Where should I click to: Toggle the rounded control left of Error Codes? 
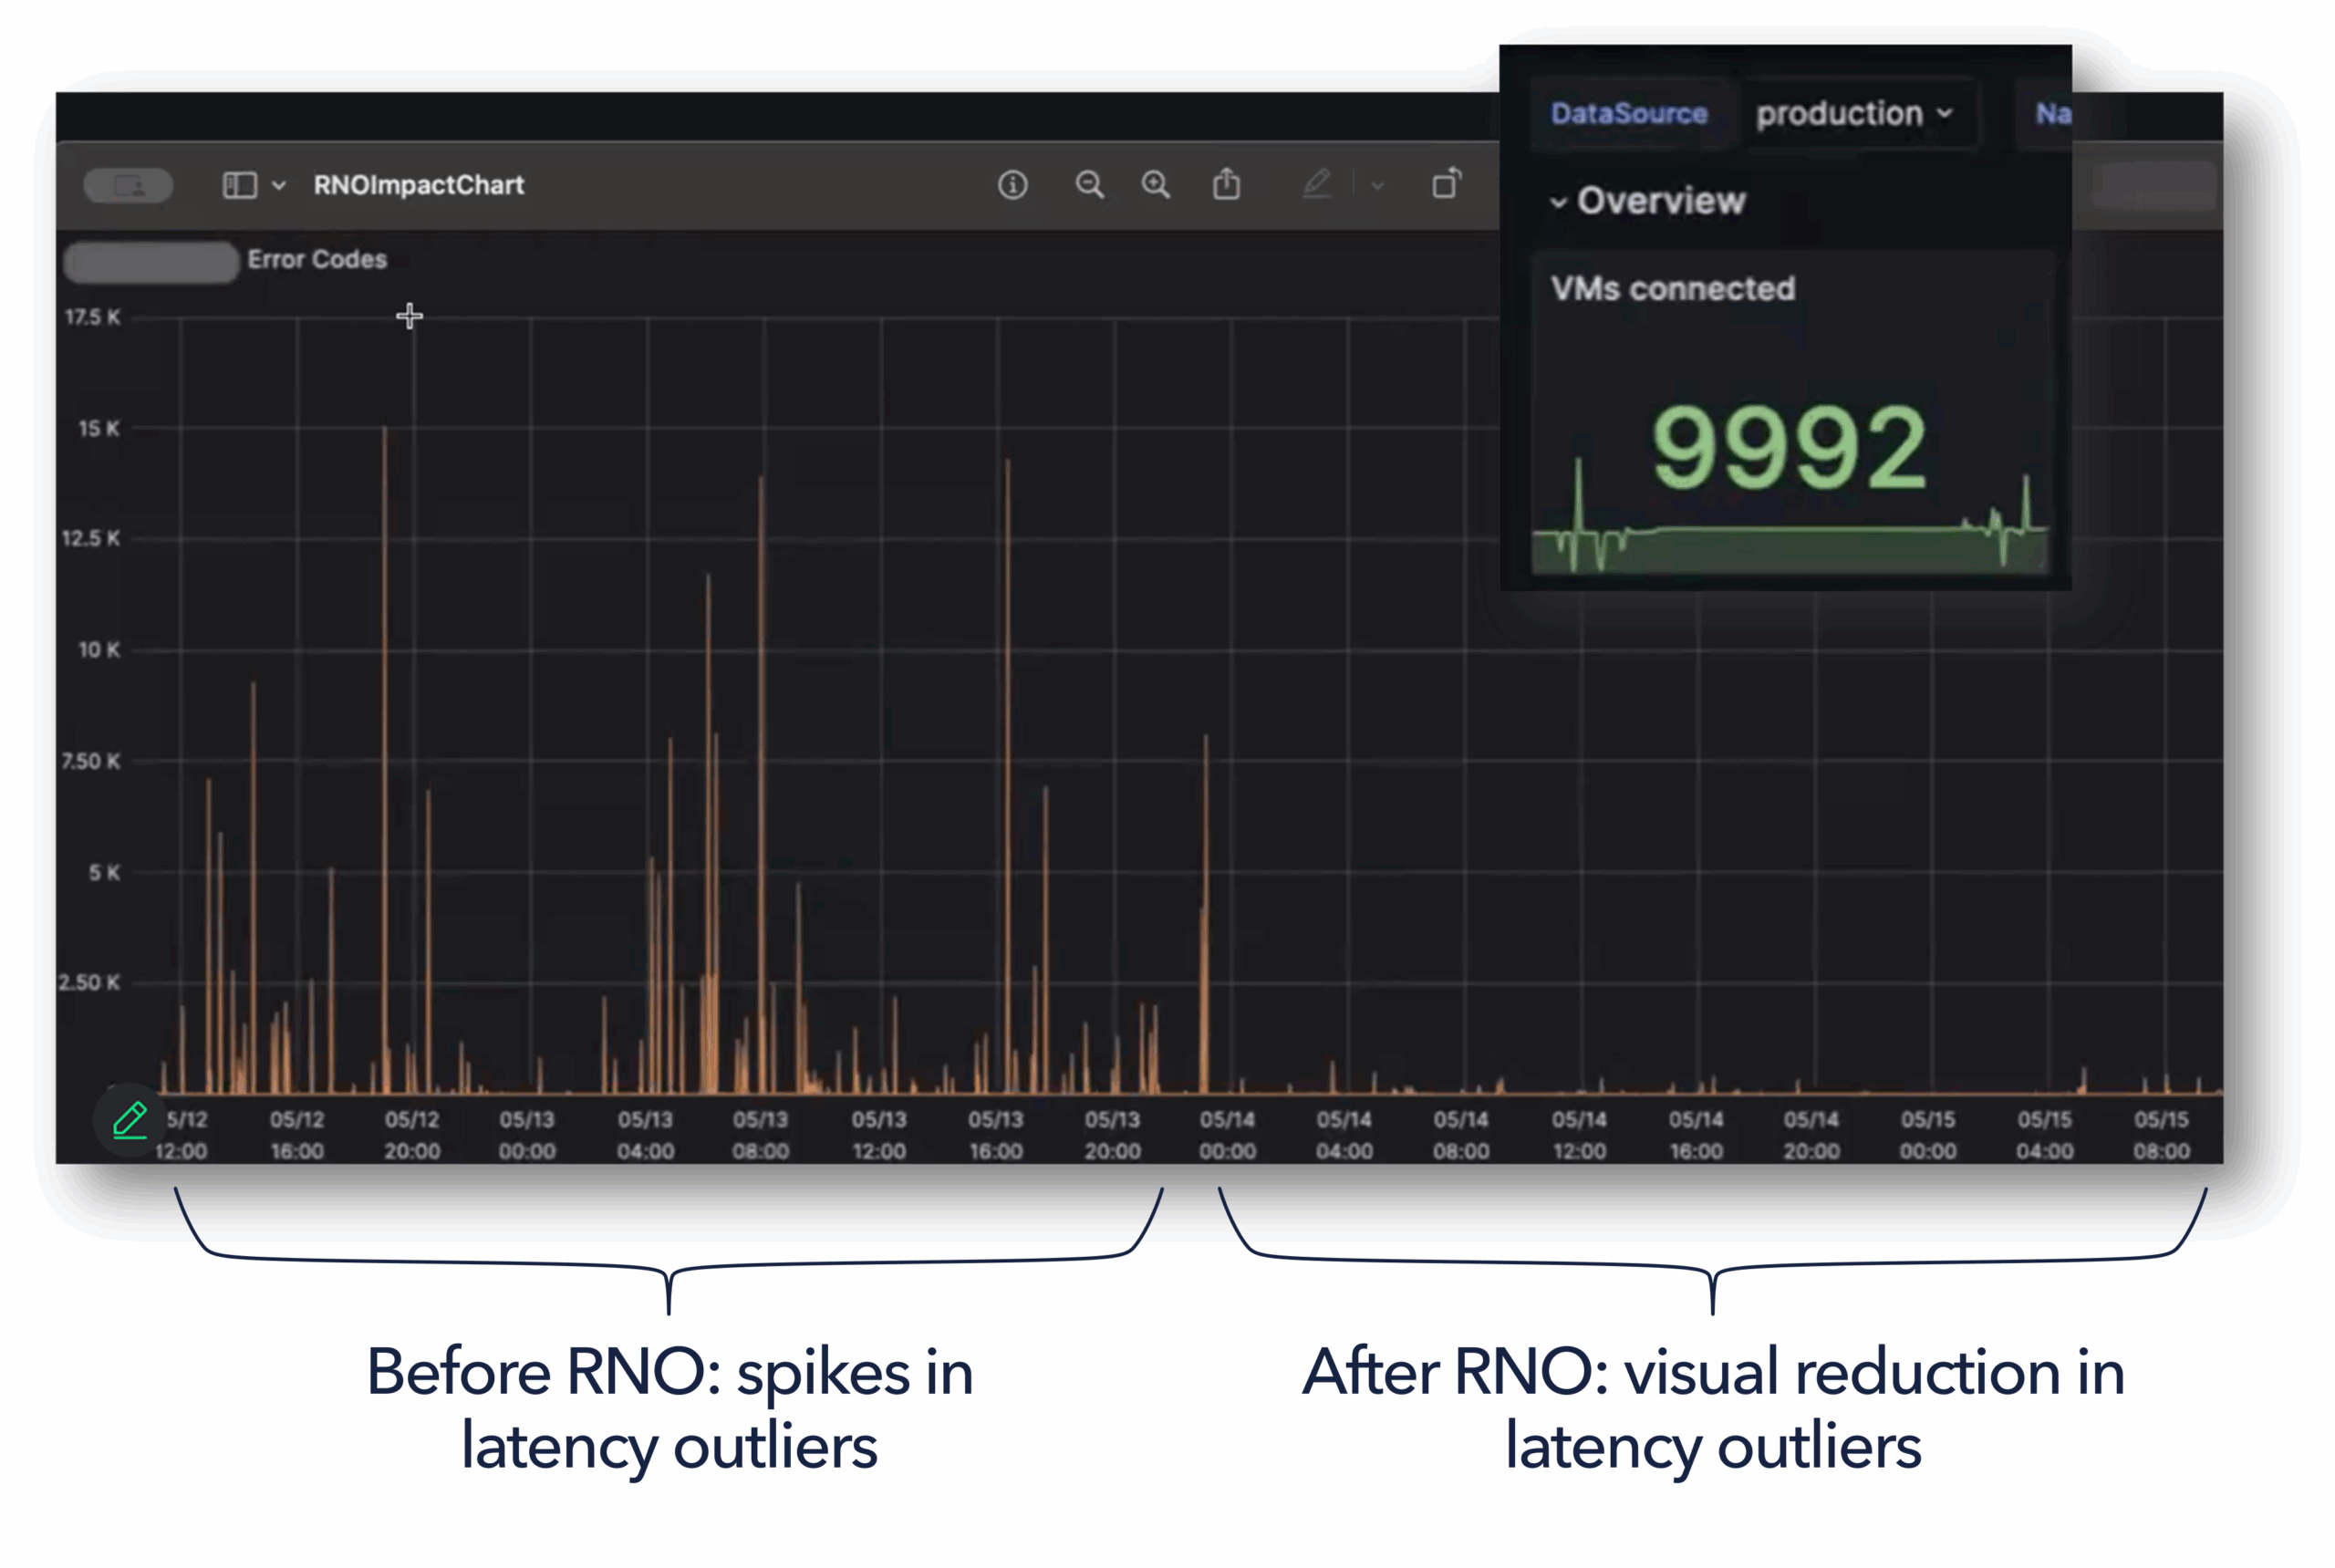[150, 260]
